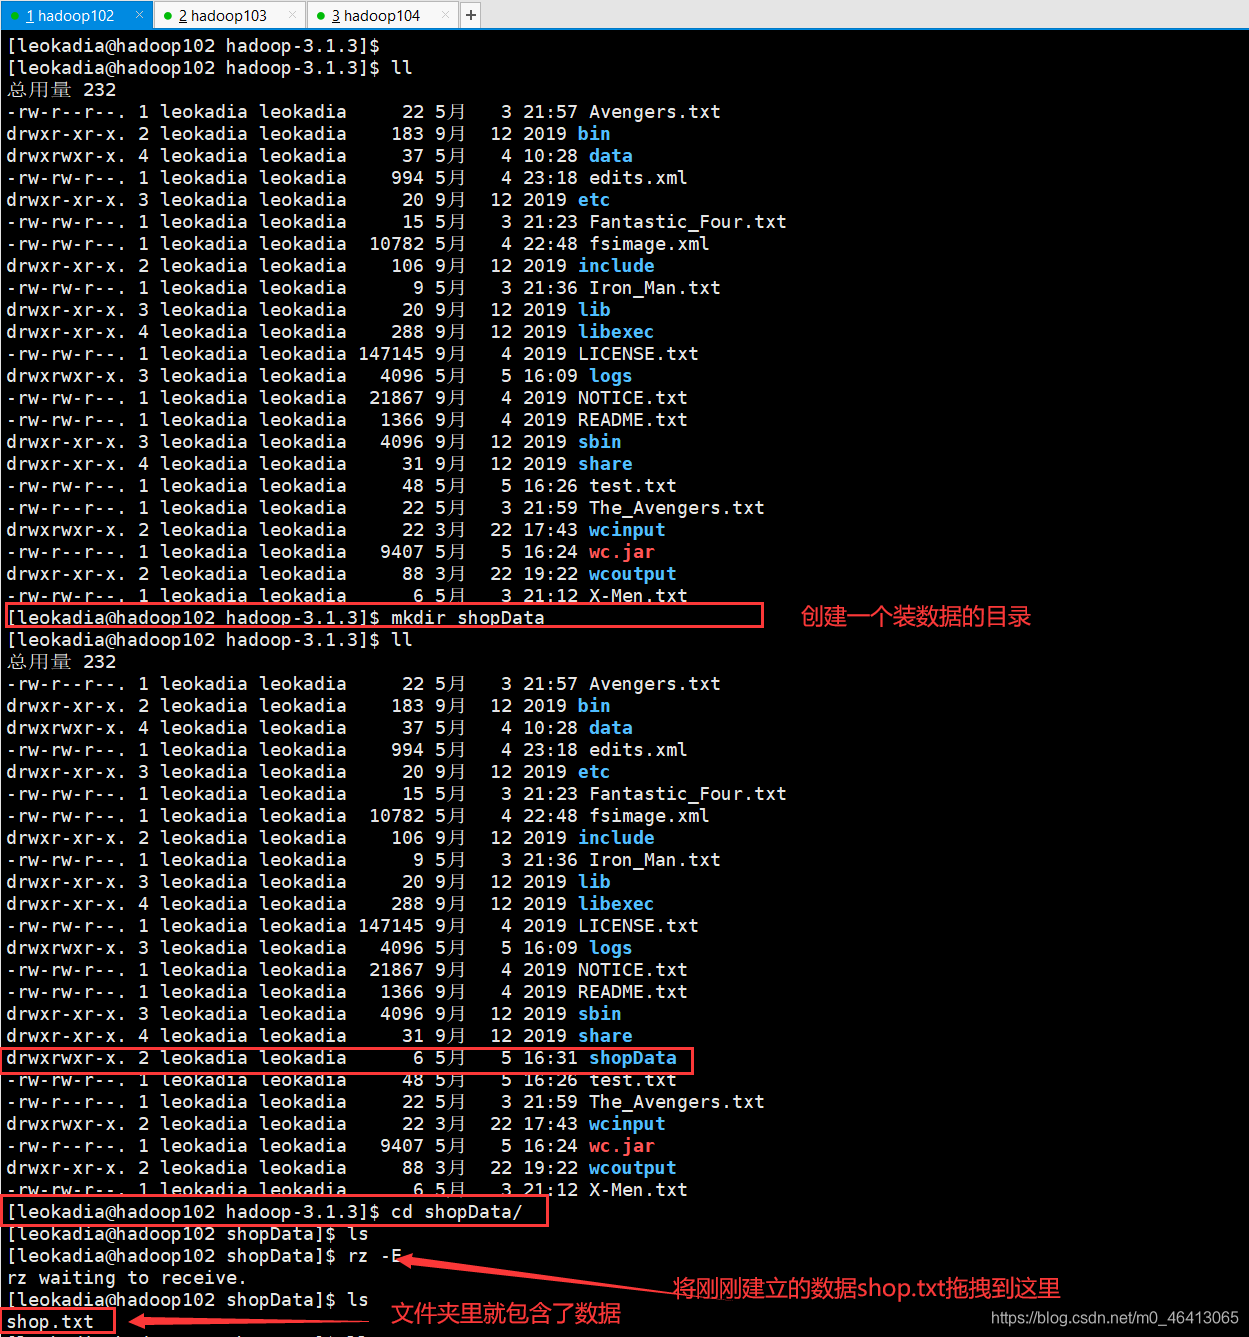Screen dimensions: 1249x1337
Task: Click Iron_Man.txt in the listing after mkdir
Action: tap(655, 859)
